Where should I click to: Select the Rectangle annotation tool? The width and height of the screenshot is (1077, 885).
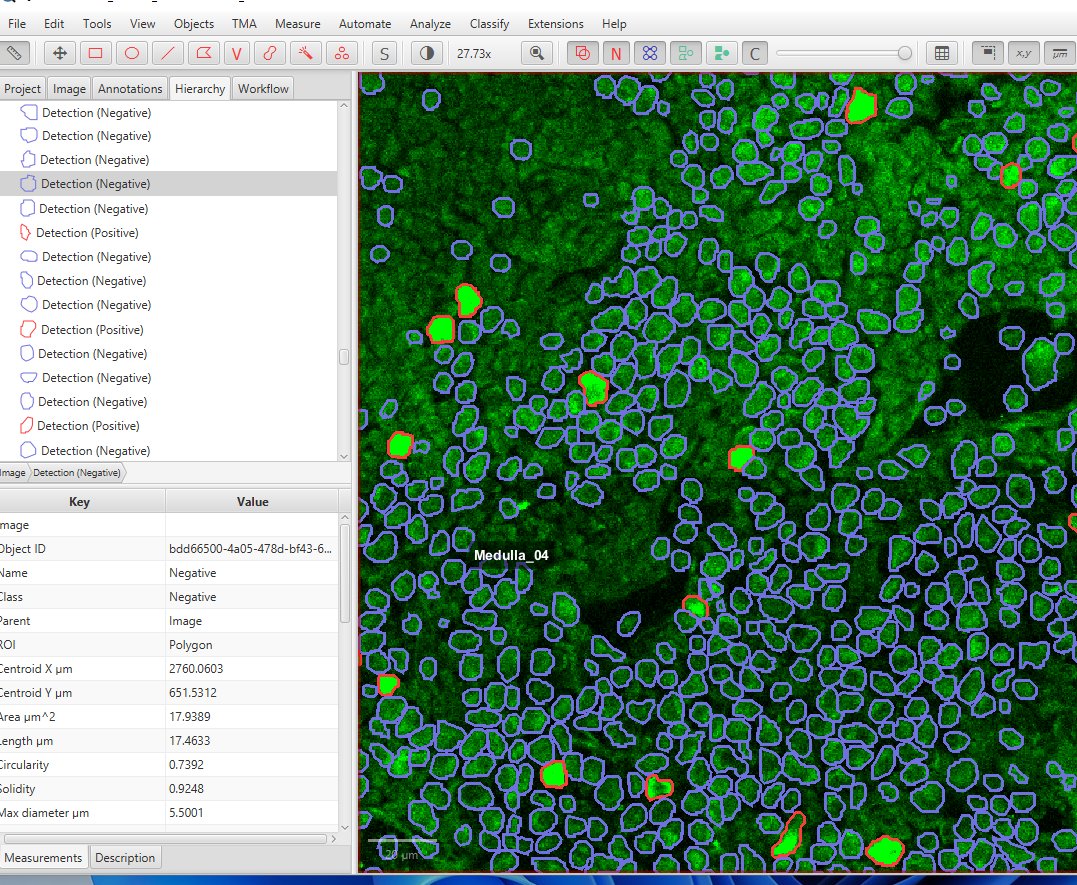95,52
